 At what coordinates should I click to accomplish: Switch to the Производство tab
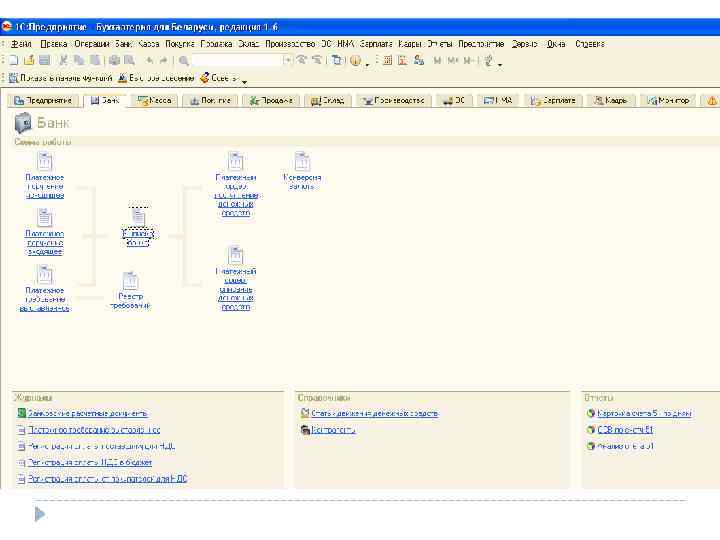click(394, 101)
